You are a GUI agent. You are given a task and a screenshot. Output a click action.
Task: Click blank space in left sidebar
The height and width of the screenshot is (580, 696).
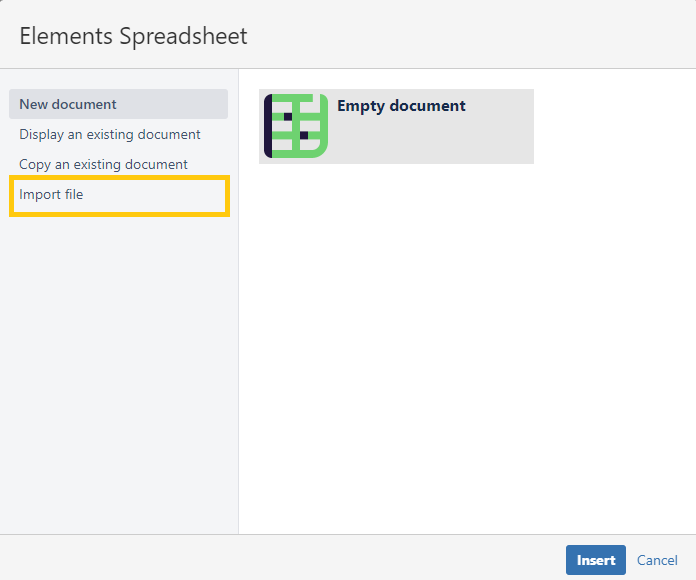click(118, 380)
